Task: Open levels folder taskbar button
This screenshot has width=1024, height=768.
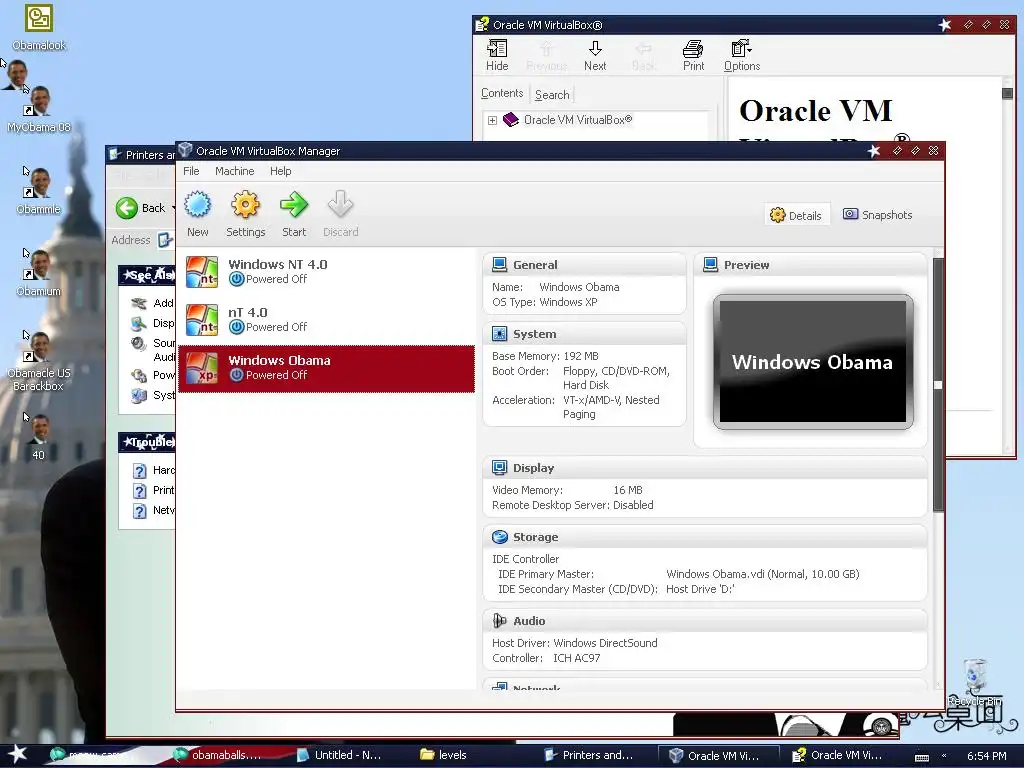Action: [444, 755]
